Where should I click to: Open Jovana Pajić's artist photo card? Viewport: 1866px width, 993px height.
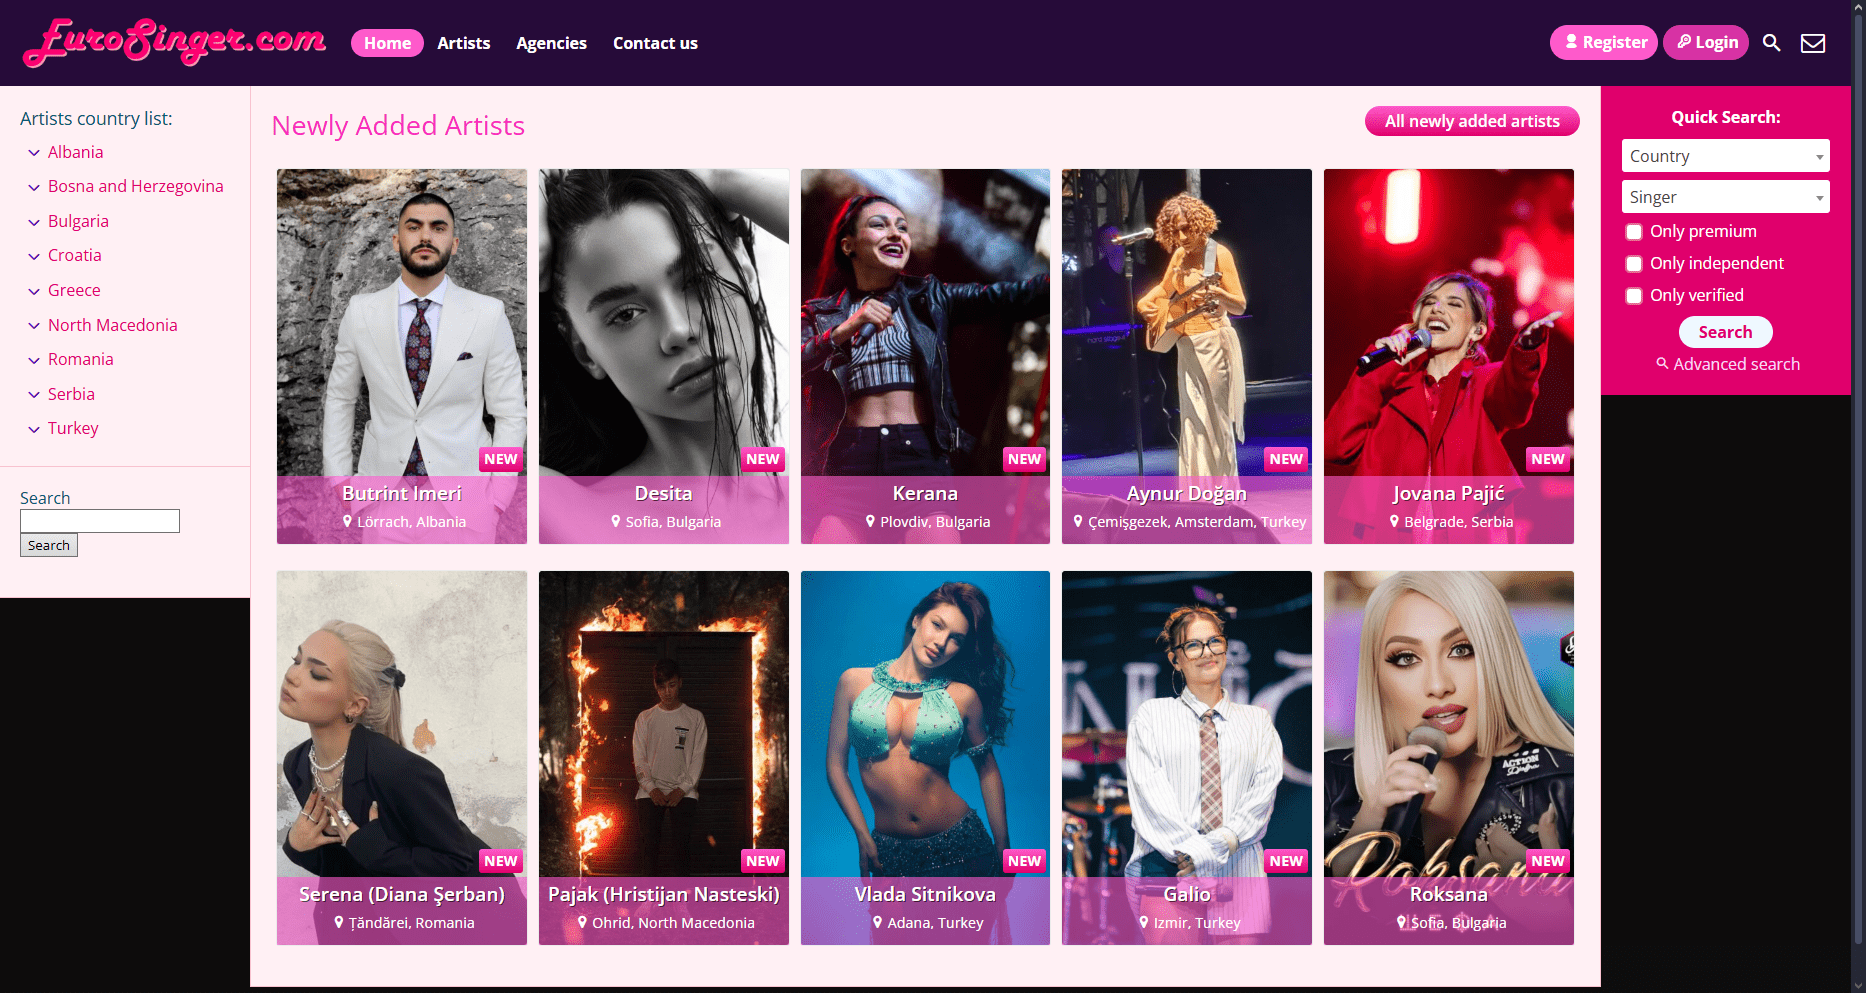pyautogui.click(x=1448, y=356)
